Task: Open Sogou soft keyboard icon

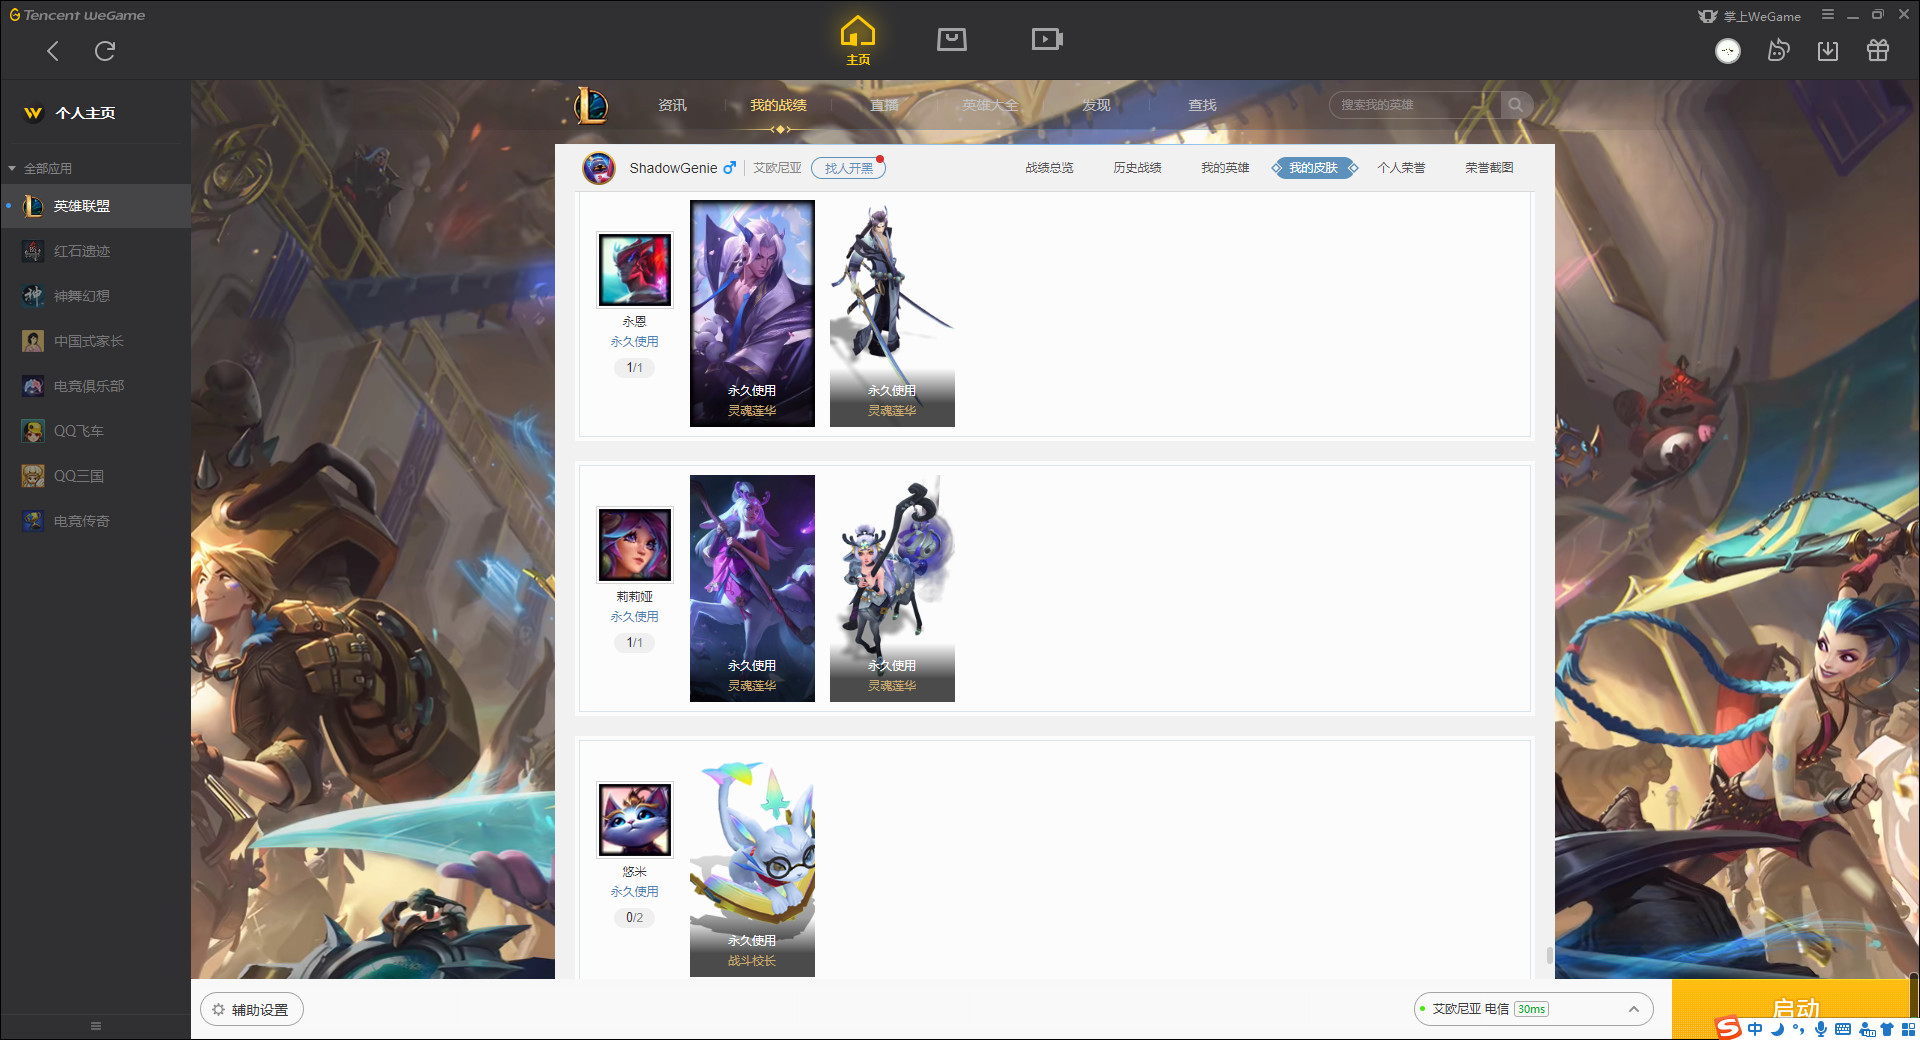Action: (1843, 1029)
